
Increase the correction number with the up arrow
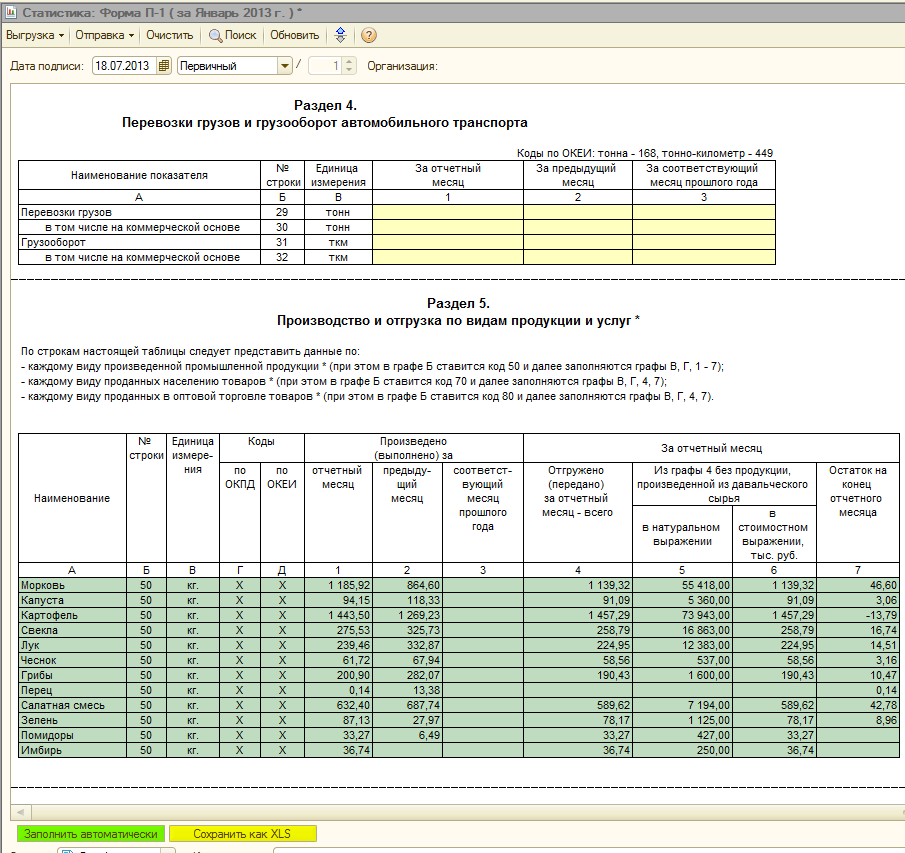click(349, 62)
